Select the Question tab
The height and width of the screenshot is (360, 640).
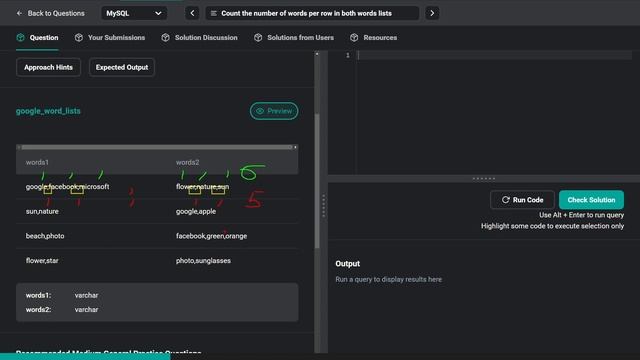(x=37, y=38)
